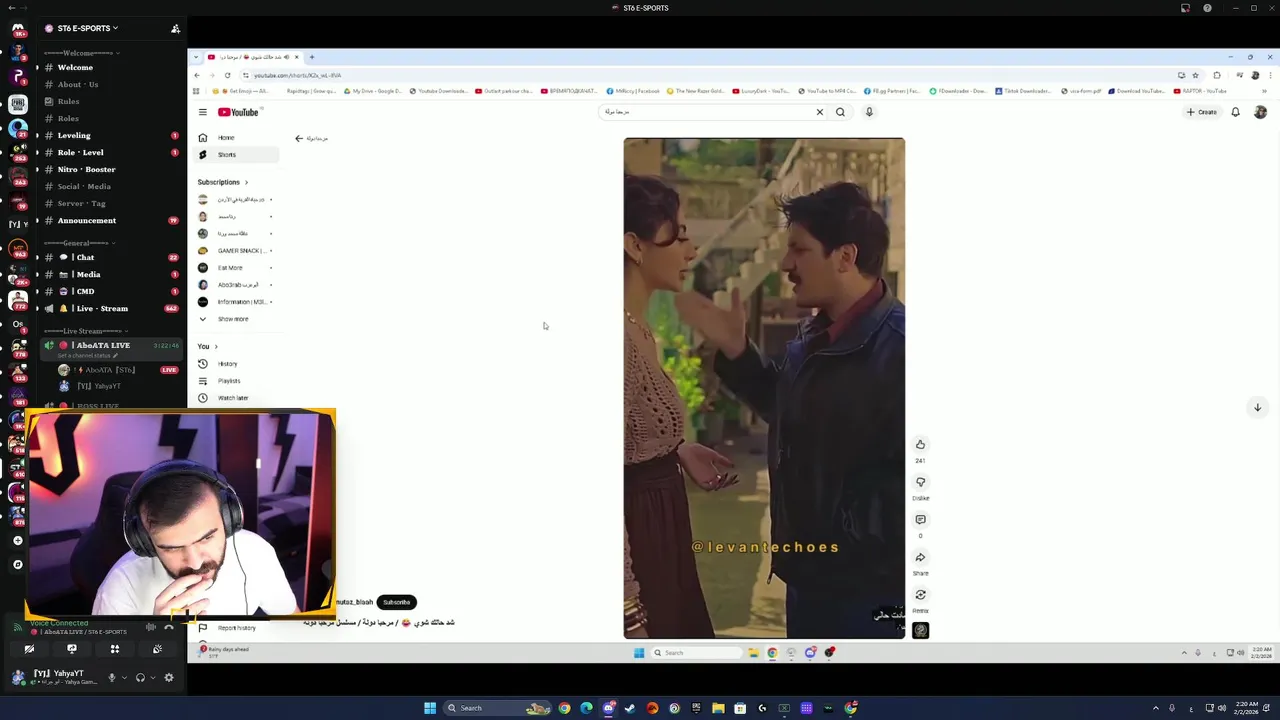The image size is (1280, 720).
Task: Open a new browser tab
Action: tap(312, 57)
